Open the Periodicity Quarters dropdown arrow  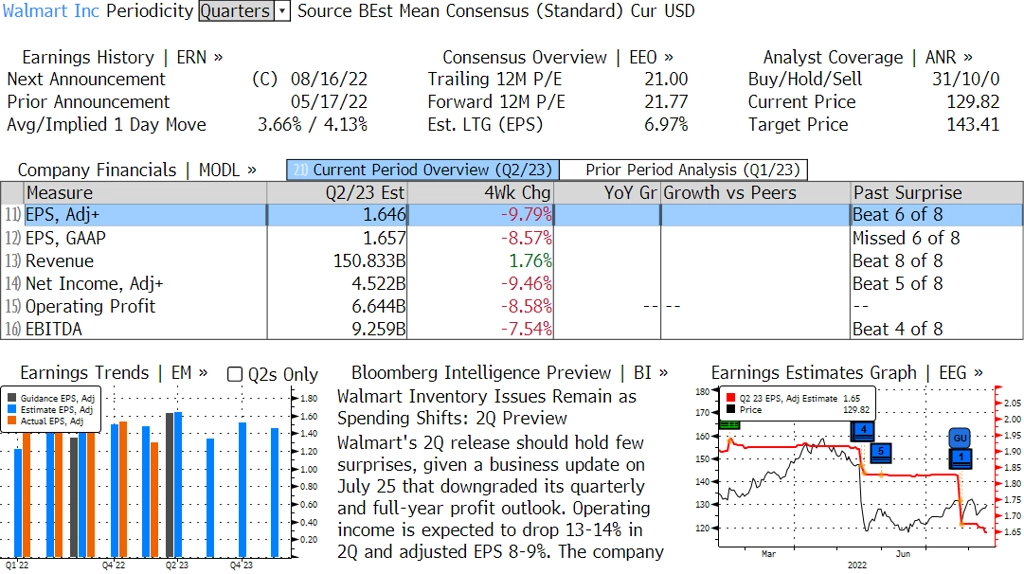tap(282, 11)
